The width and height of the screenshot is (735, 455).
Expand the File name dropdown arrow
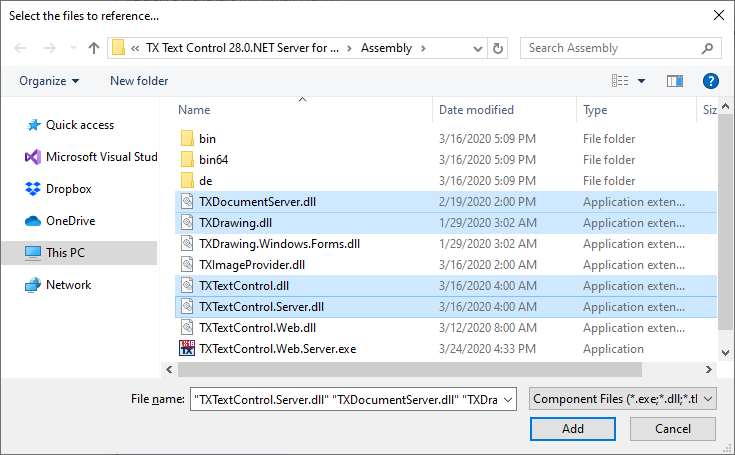(x=508, y=400)
